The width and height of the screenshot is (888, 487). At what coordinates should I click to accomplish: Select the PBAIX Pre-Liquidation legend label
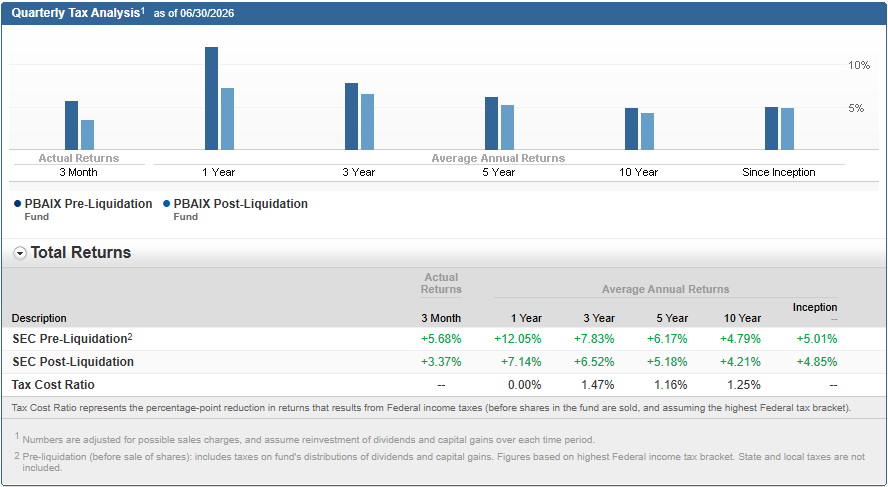[x=88, y=204]
